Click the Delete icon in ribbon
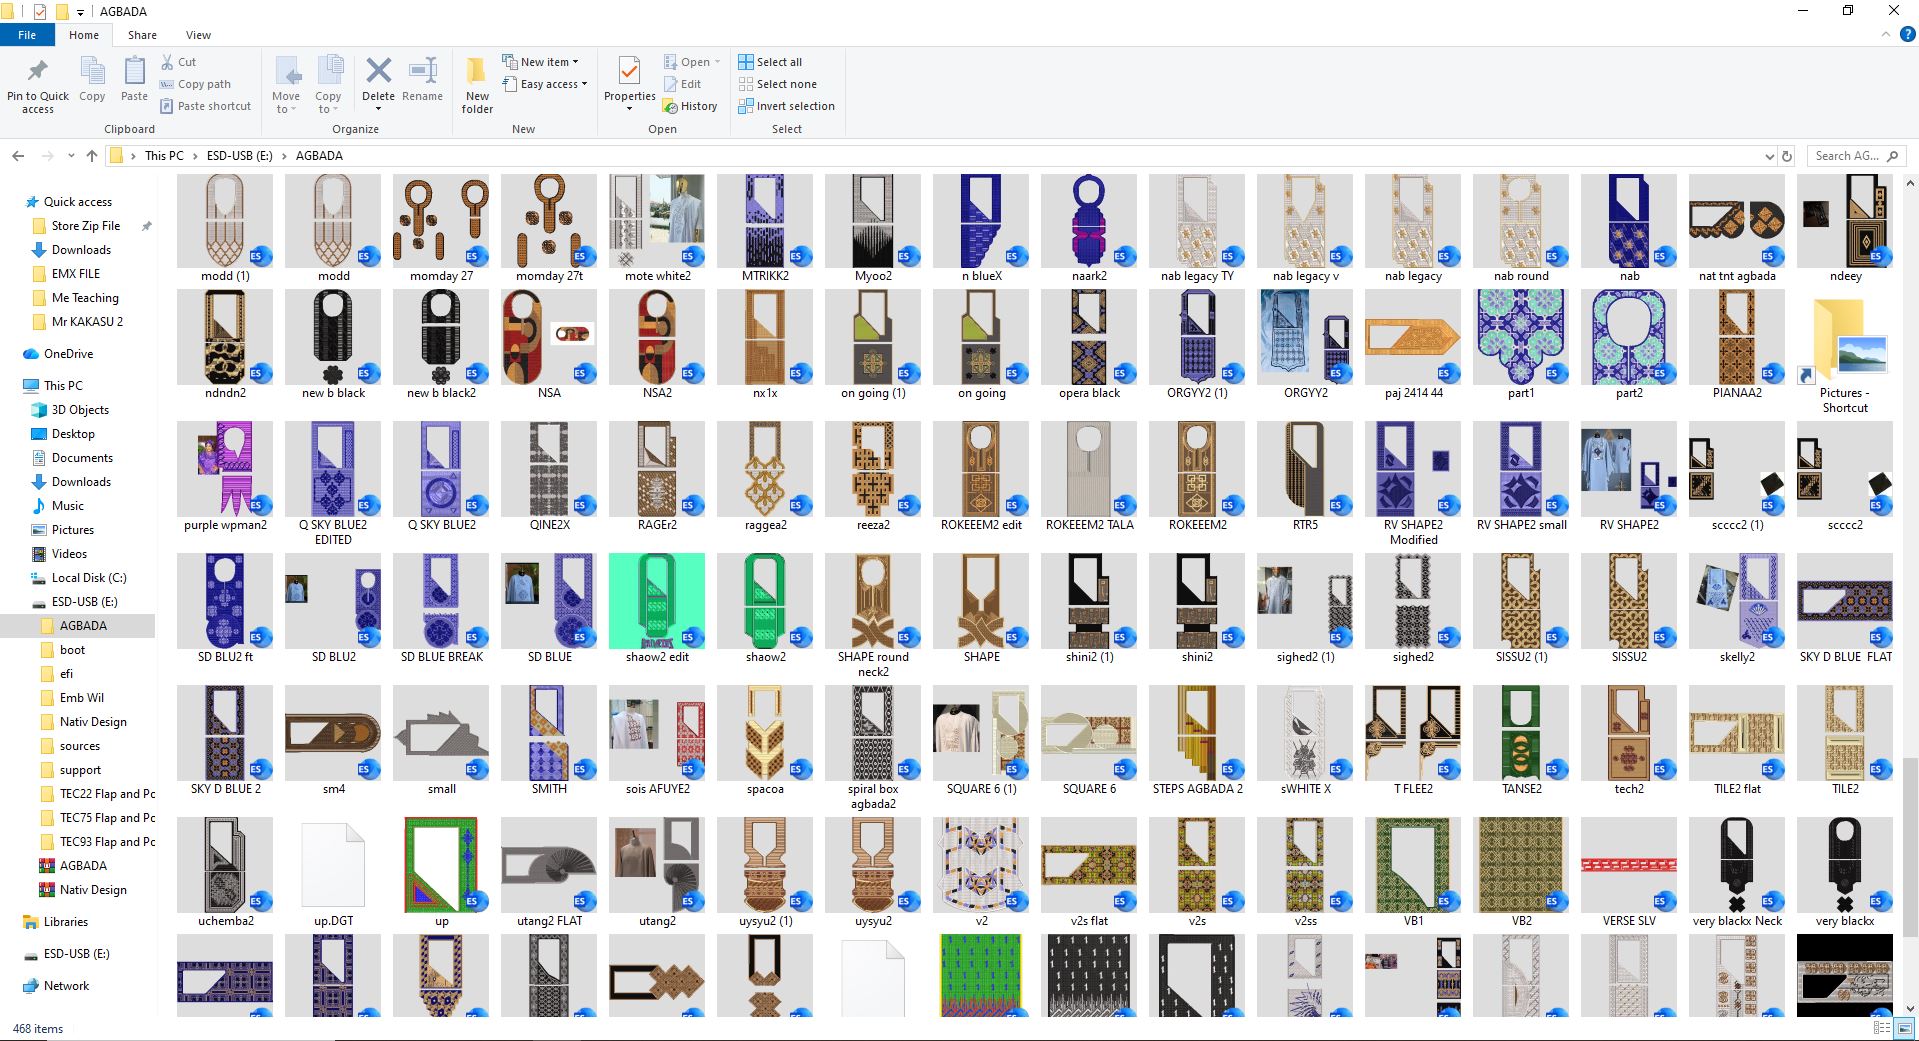The height and width of the screenshot is (1041, 1919). 378,71
